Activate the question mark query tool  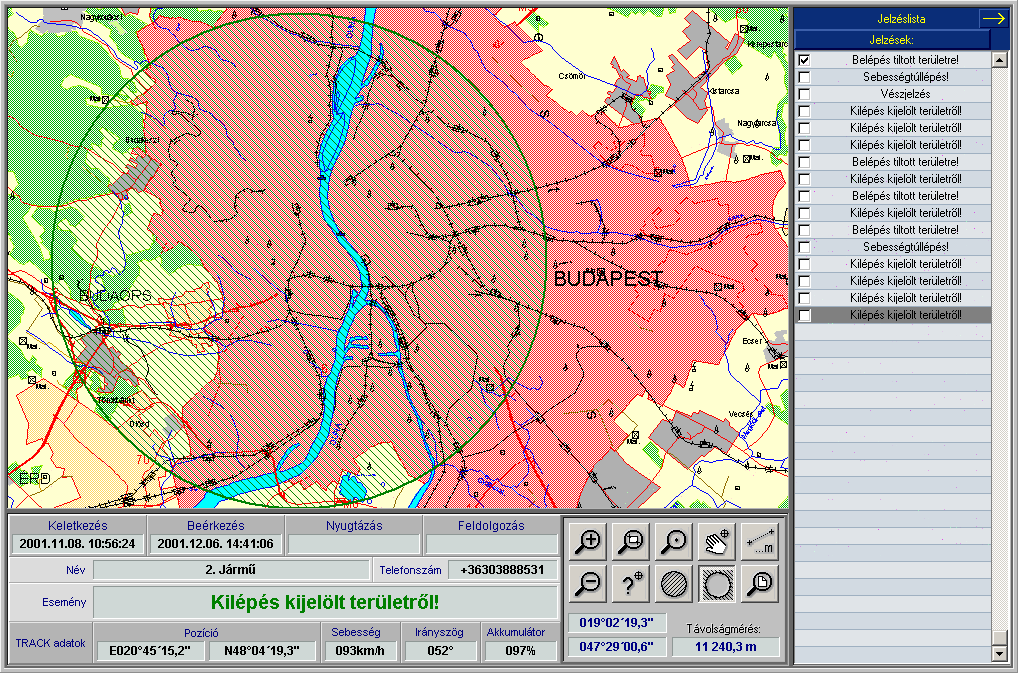pyautogui.click(x=631, y=584)
